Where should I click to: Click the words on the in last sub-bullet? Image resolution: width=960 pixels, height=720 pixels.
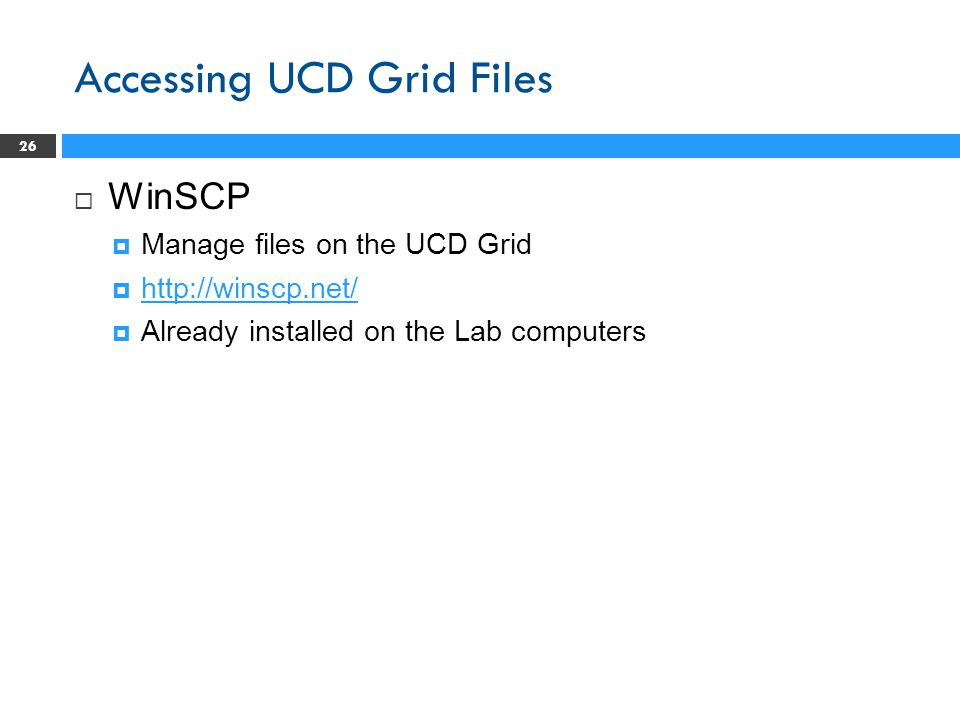pos(404,331)
